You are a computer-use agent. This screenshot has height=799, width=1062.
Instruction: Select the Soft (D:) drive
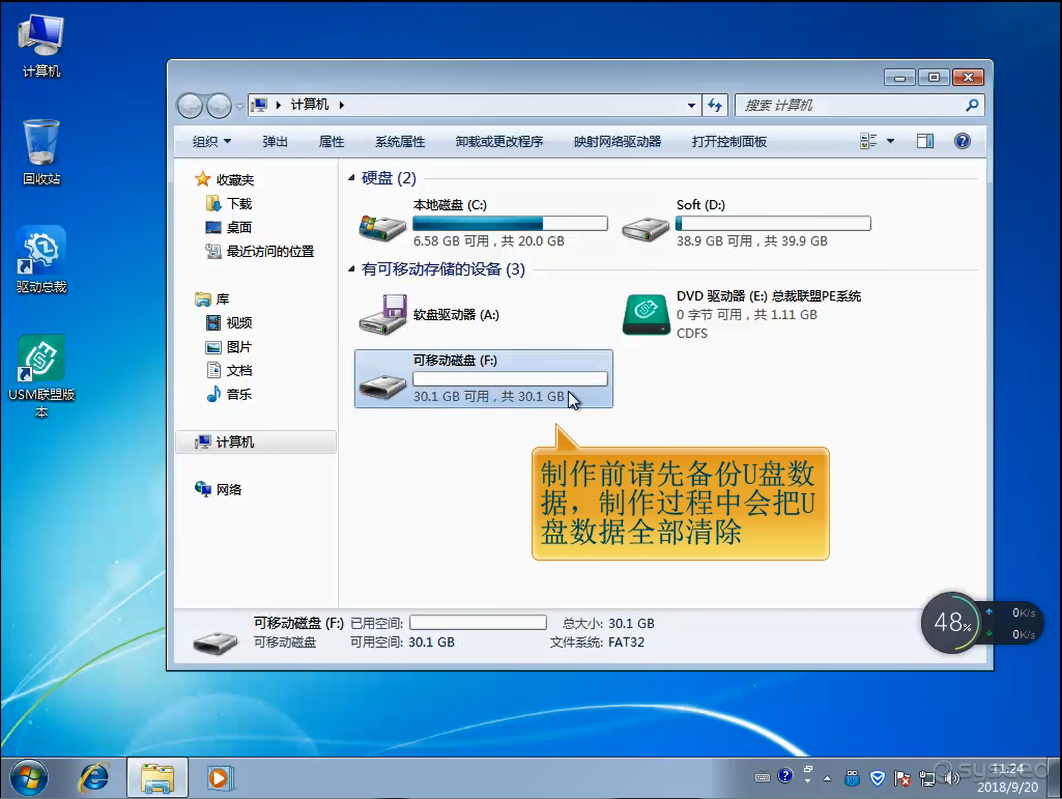pyautogui.click(x=746, y=223)
